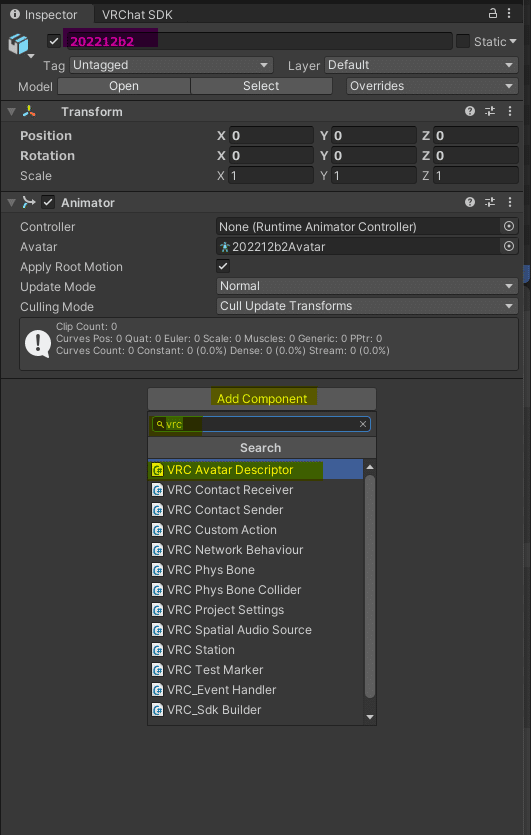531x835 pixels.
Task: Toggle Apply Root Motion checkbox
Action: 223,266
